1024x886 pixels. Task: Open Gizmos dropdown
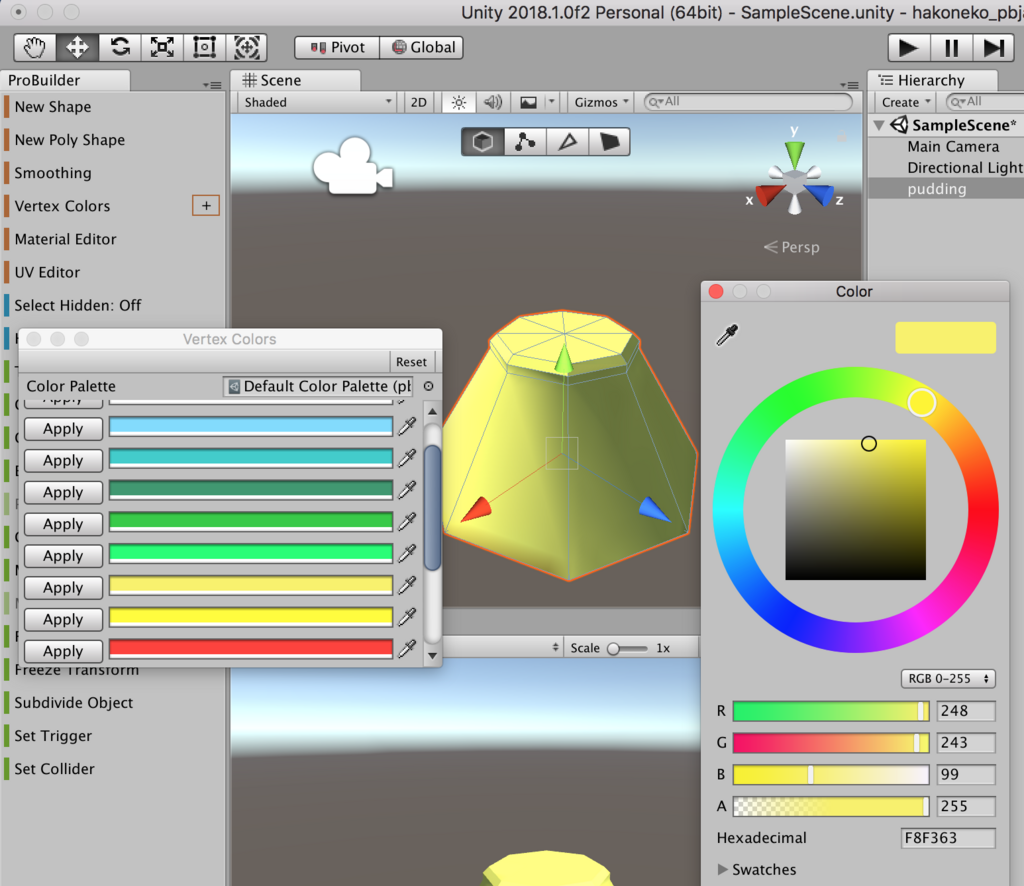click(601, 103)
